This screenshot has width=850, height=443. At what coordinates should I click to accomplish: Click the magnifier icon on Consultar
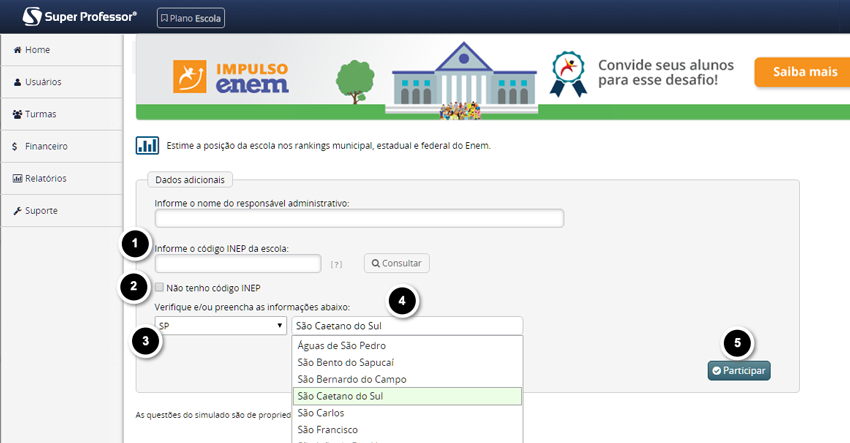click(375, 263)
